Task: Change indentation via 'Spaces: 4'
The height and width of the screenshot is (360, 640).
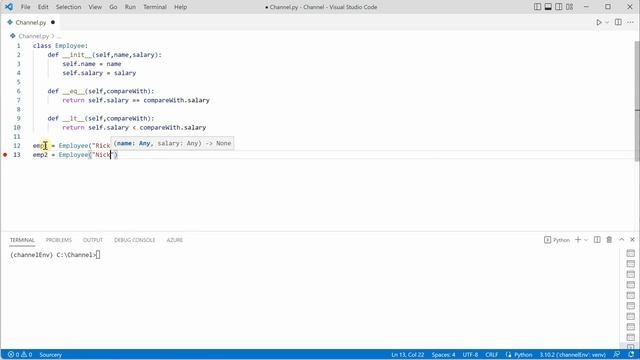Action: click(443, 355)
